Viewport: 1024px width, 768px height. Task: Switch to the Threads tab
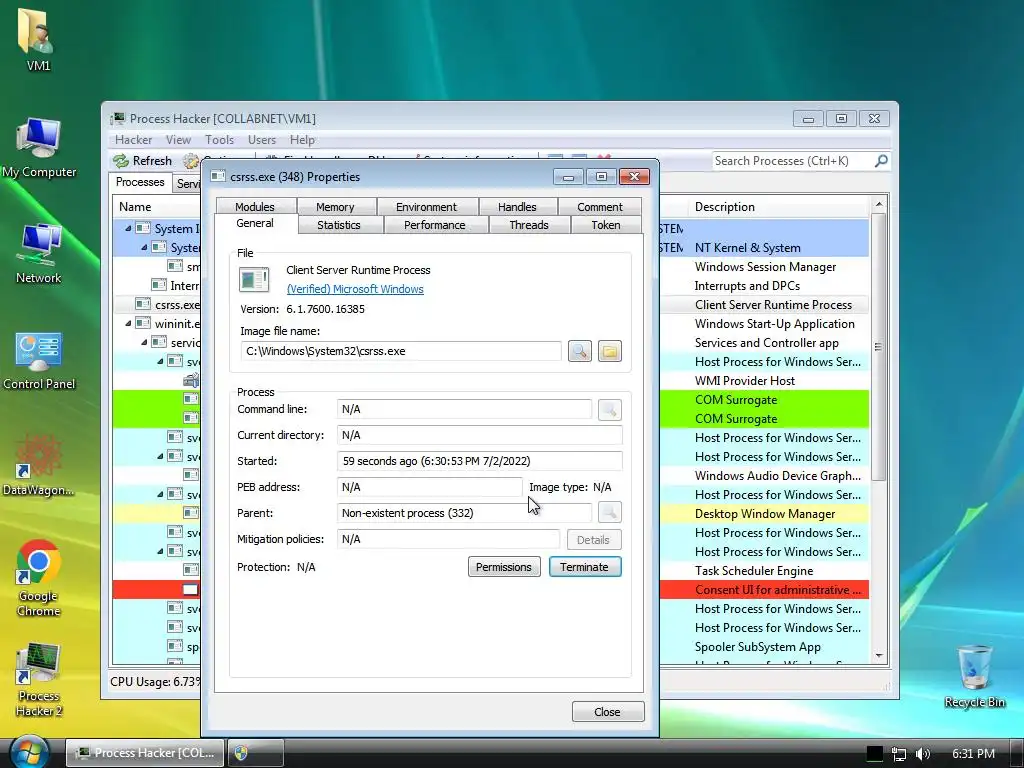529,225
